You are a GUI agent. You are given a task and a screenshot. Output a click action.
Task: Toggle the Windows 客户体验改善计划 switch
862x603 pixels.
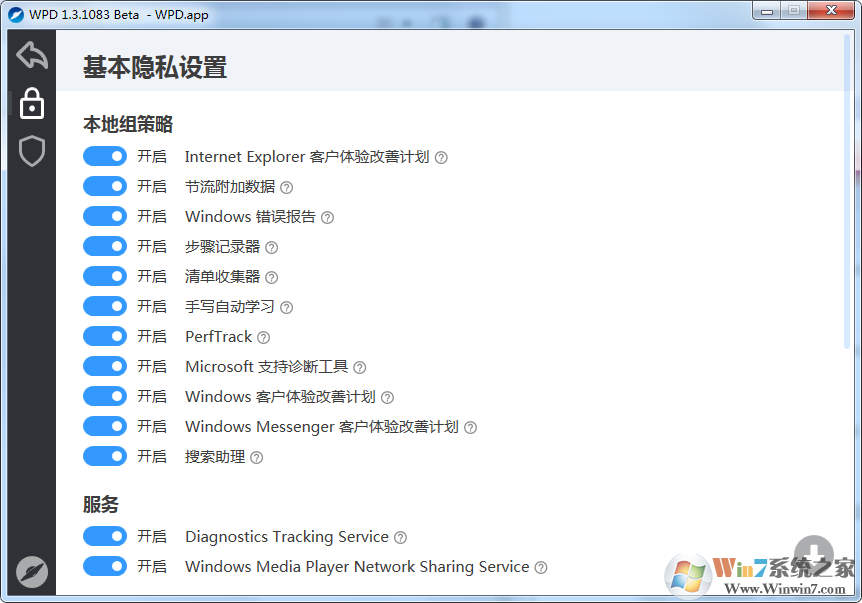point(105,396)
